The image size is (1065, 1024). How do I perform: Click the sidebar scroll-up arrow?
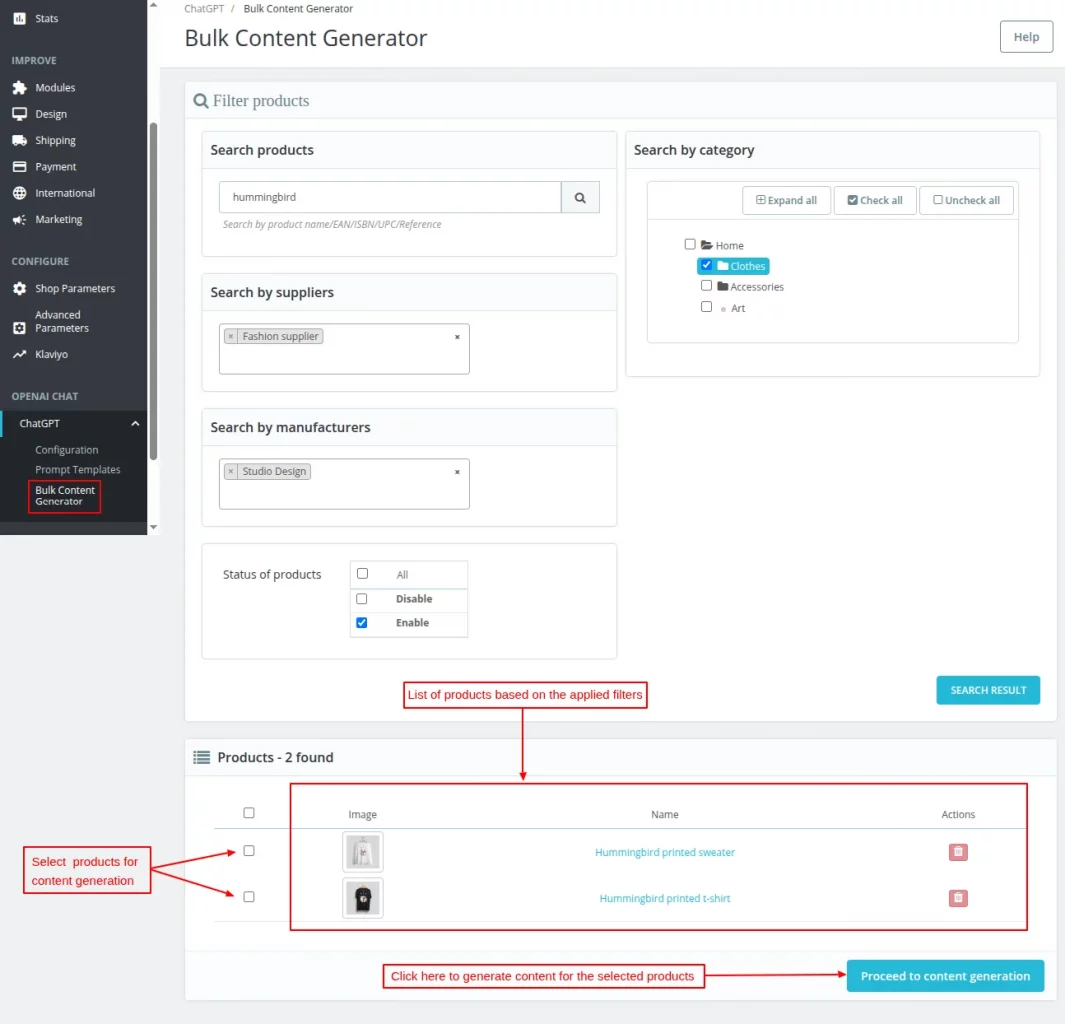154,5
